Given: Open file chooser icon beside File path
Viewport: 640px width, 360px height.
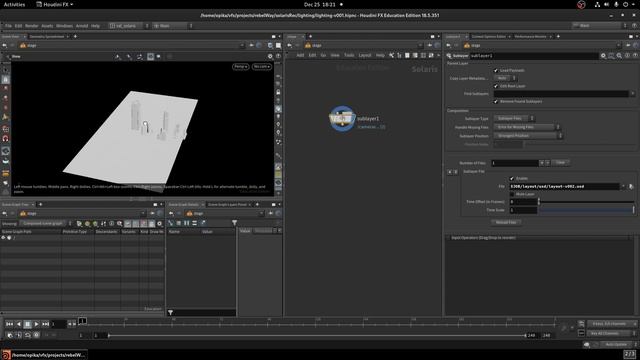Looking at the screenshot, I should coord(631,187).
